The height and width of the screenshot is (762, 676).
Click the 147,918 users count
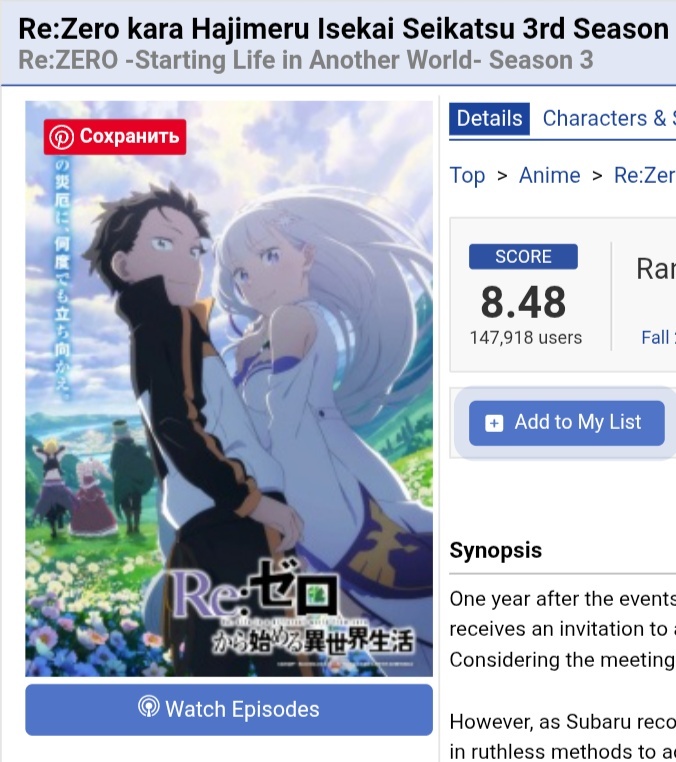(x=526, y=337)
